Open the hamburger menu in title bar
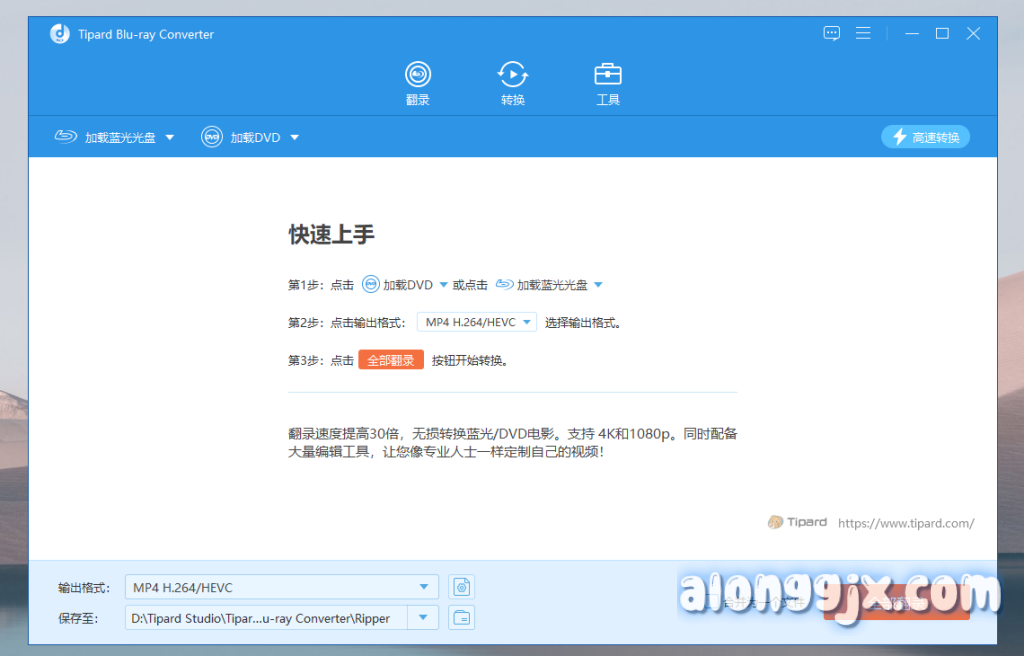Image resolution: width=1024 pixels, height=656 pixels. 864,34
